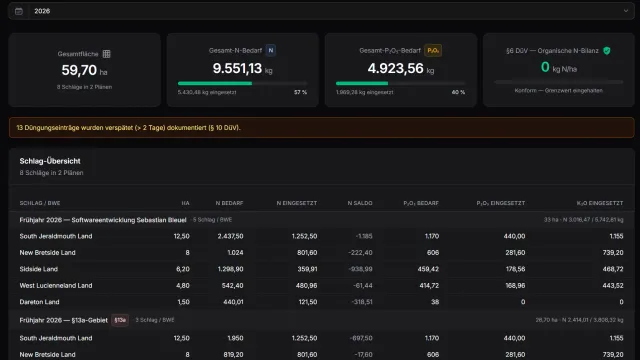Viewport: 640px width, 360px height.
Task: Click the P₂O₅ badge icon
Action: click(433, 50)
